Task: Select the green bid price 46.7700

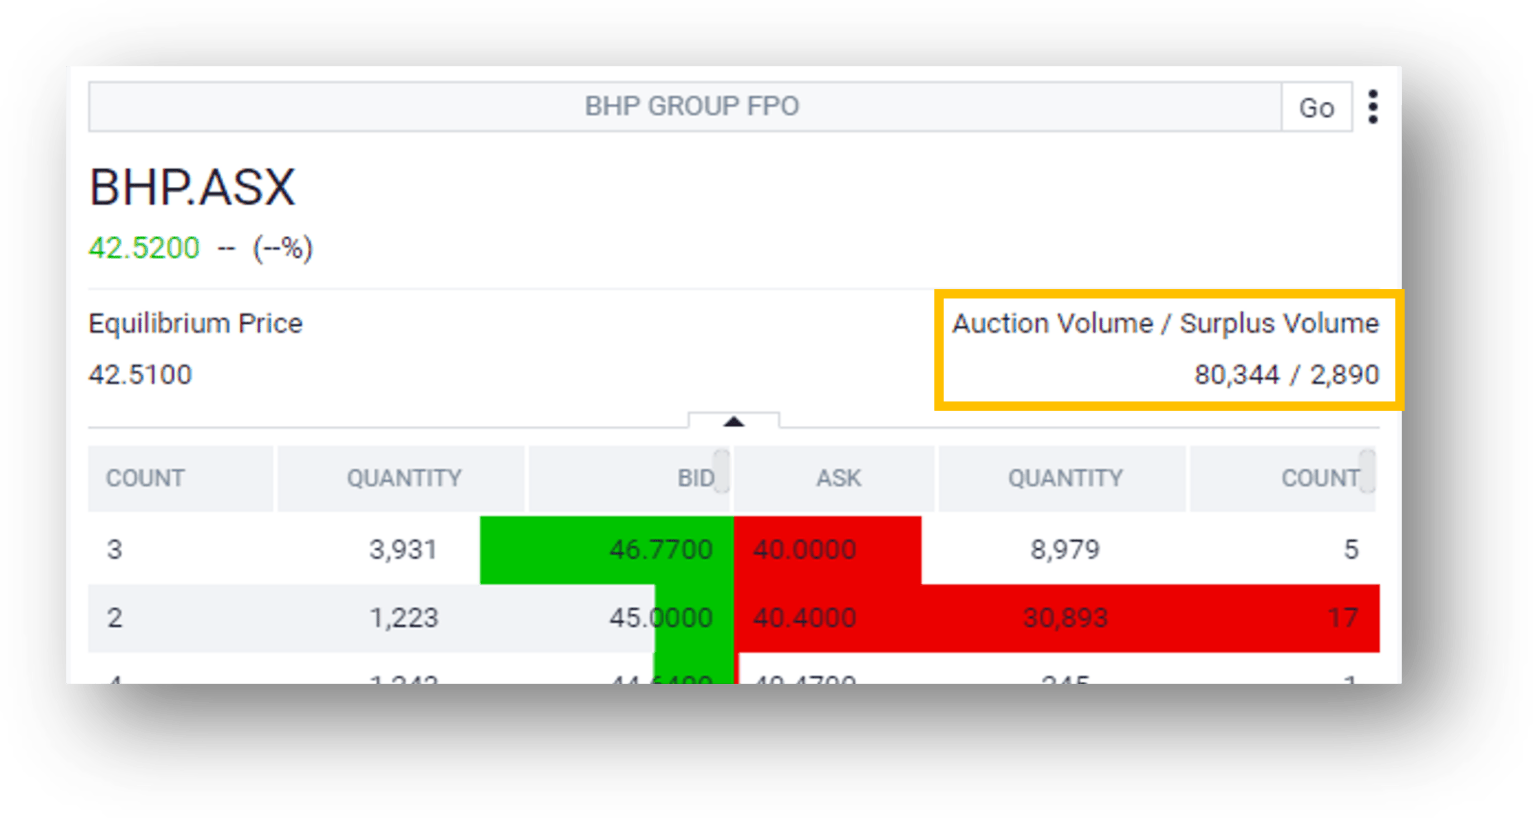Action: [663, 549]
